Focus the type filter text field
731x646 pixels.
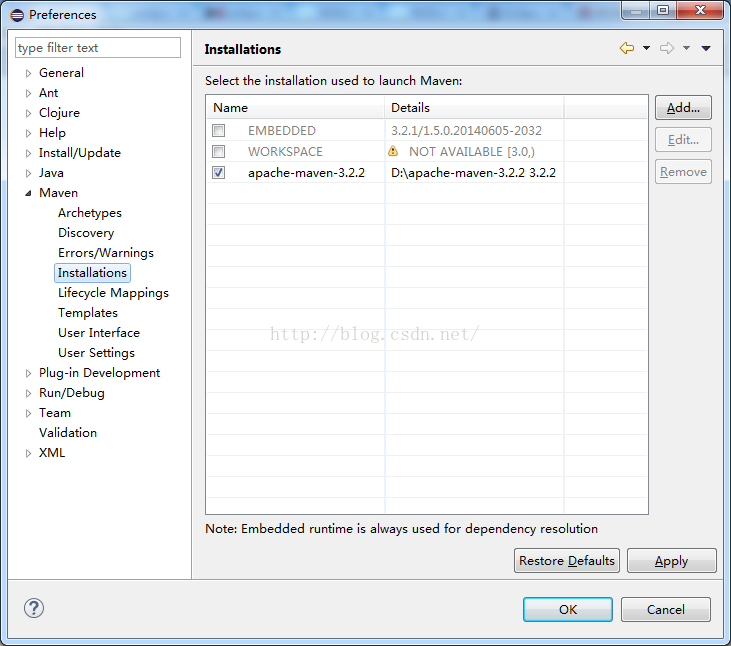point(98,48)
